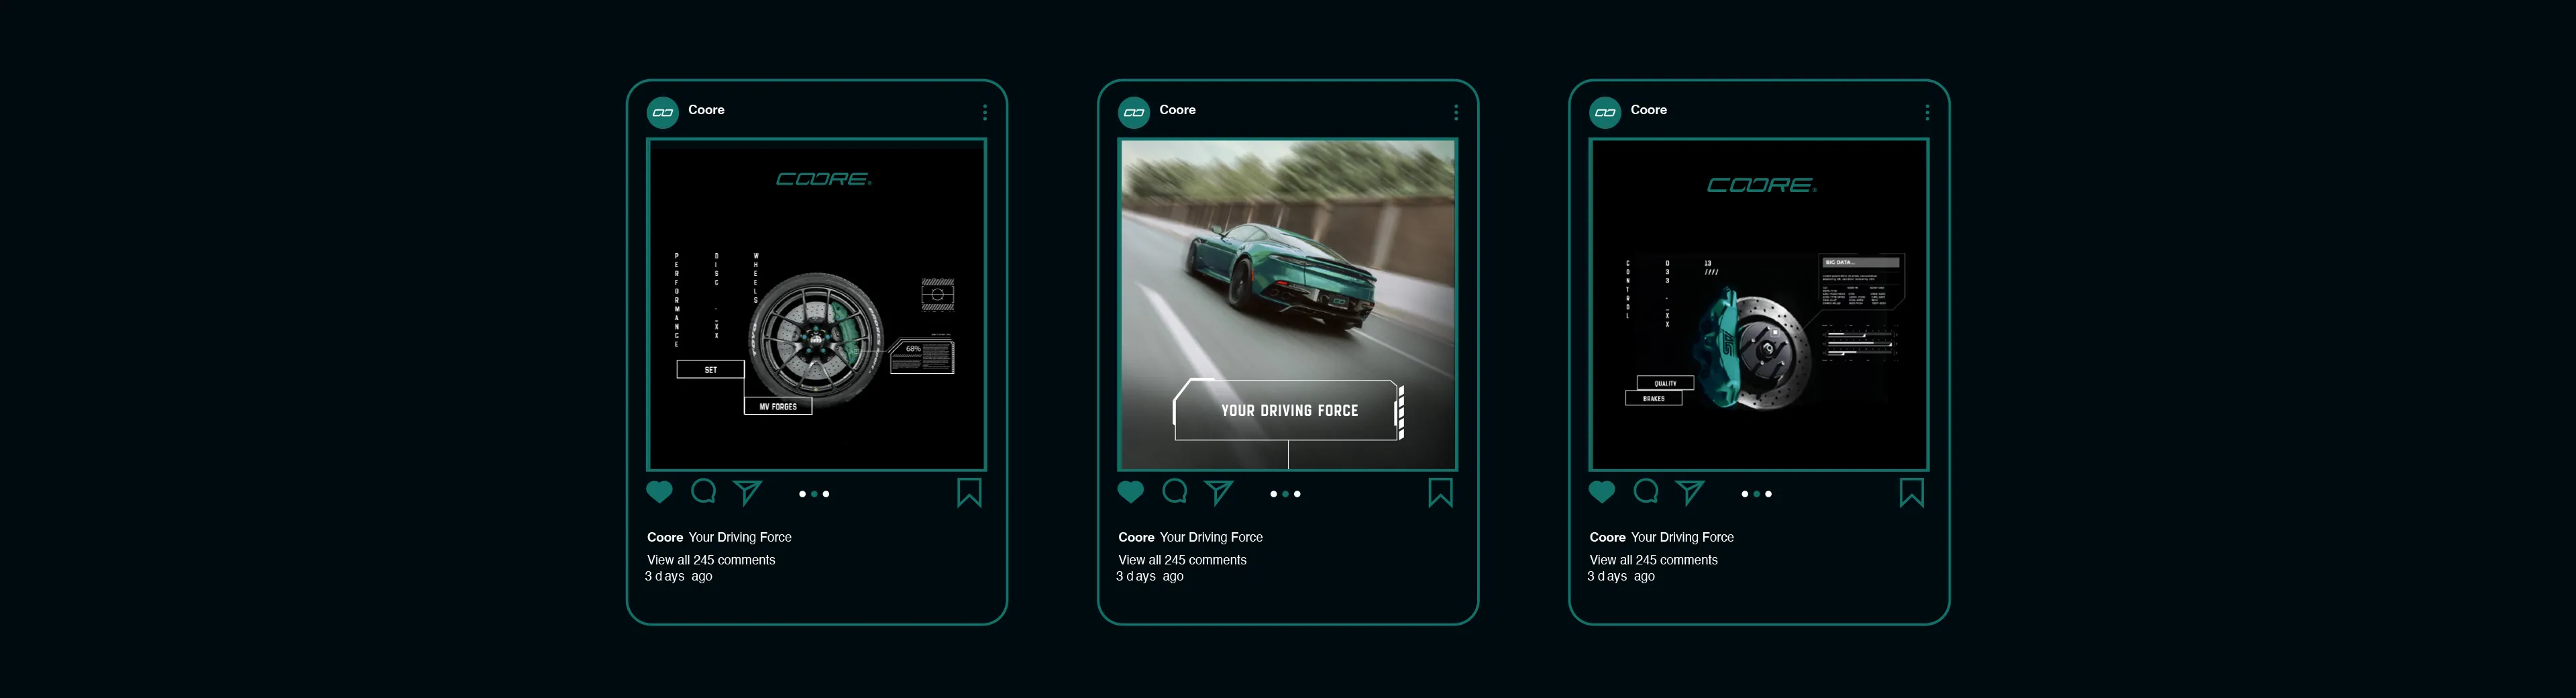
Task: Click the carousel dots under the green car post
Action: [1285, 494]
